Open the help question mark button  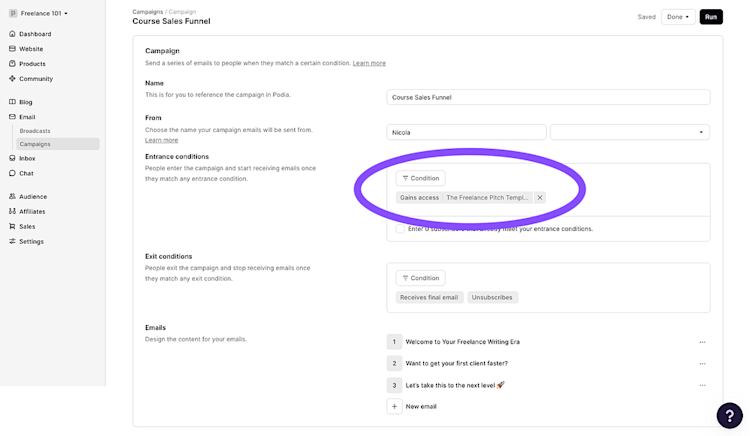729,415
